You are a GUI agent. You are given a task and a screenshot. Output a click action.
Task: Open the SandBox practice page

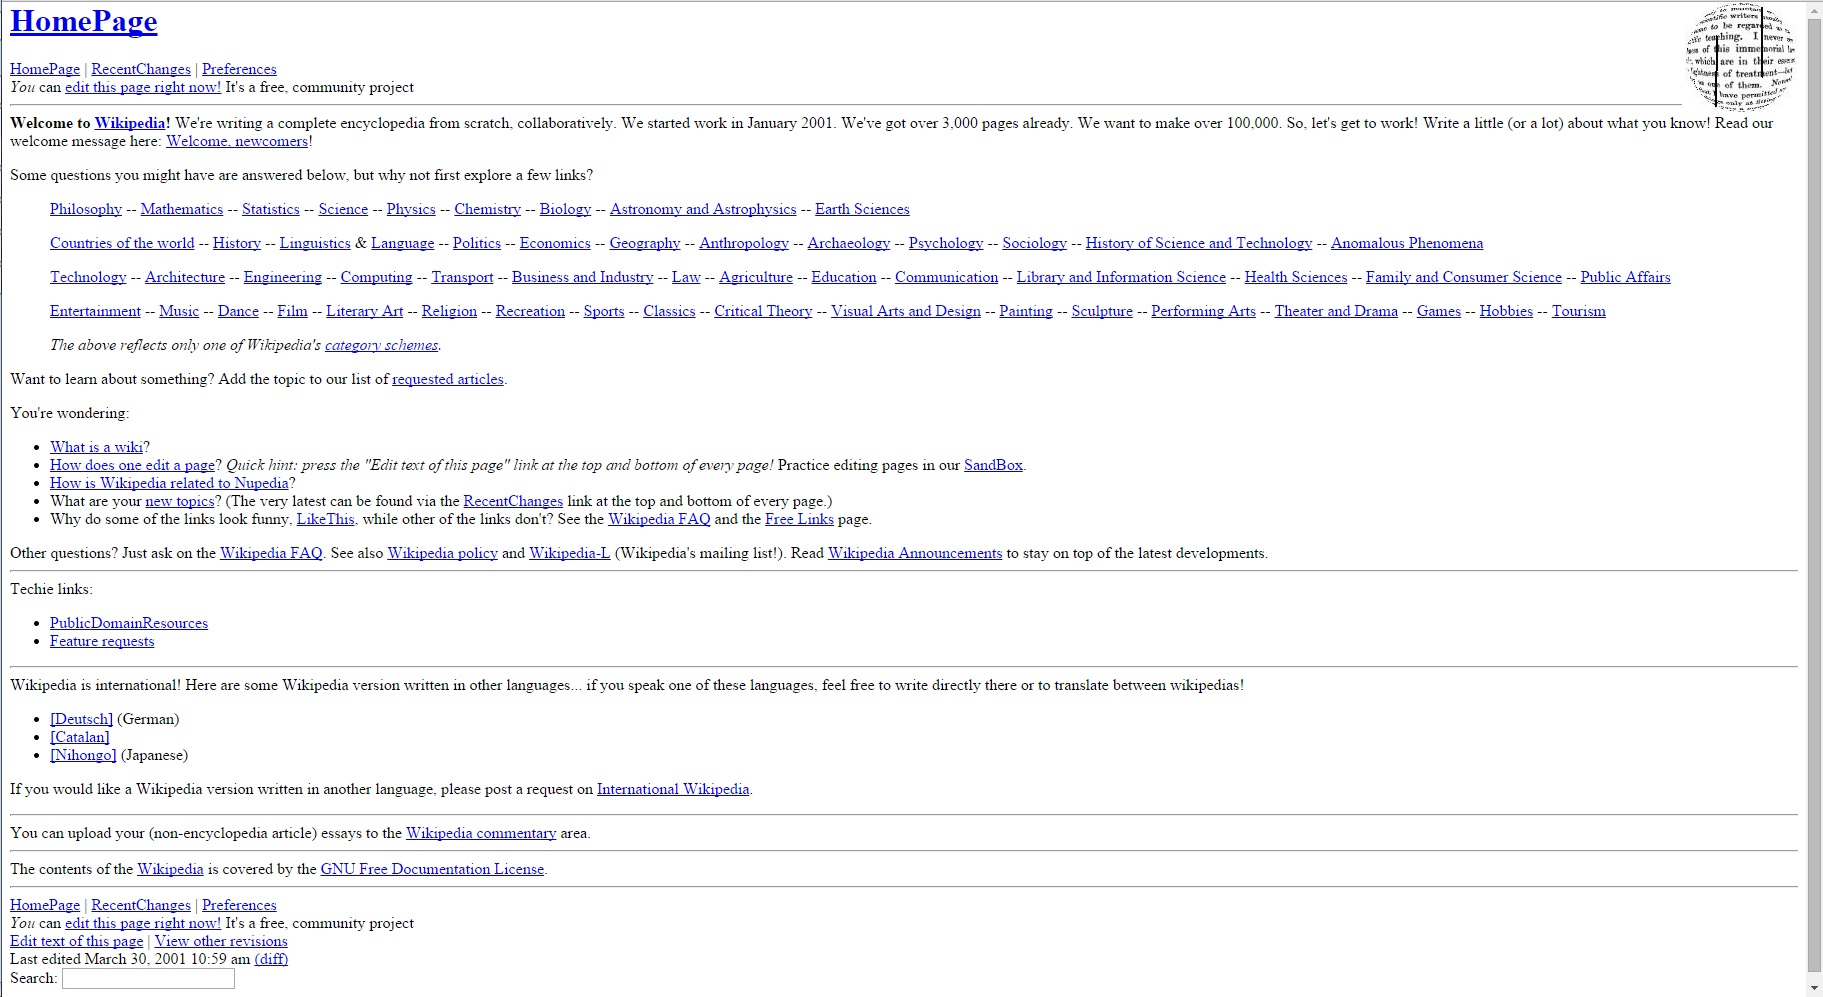[993, 465]
